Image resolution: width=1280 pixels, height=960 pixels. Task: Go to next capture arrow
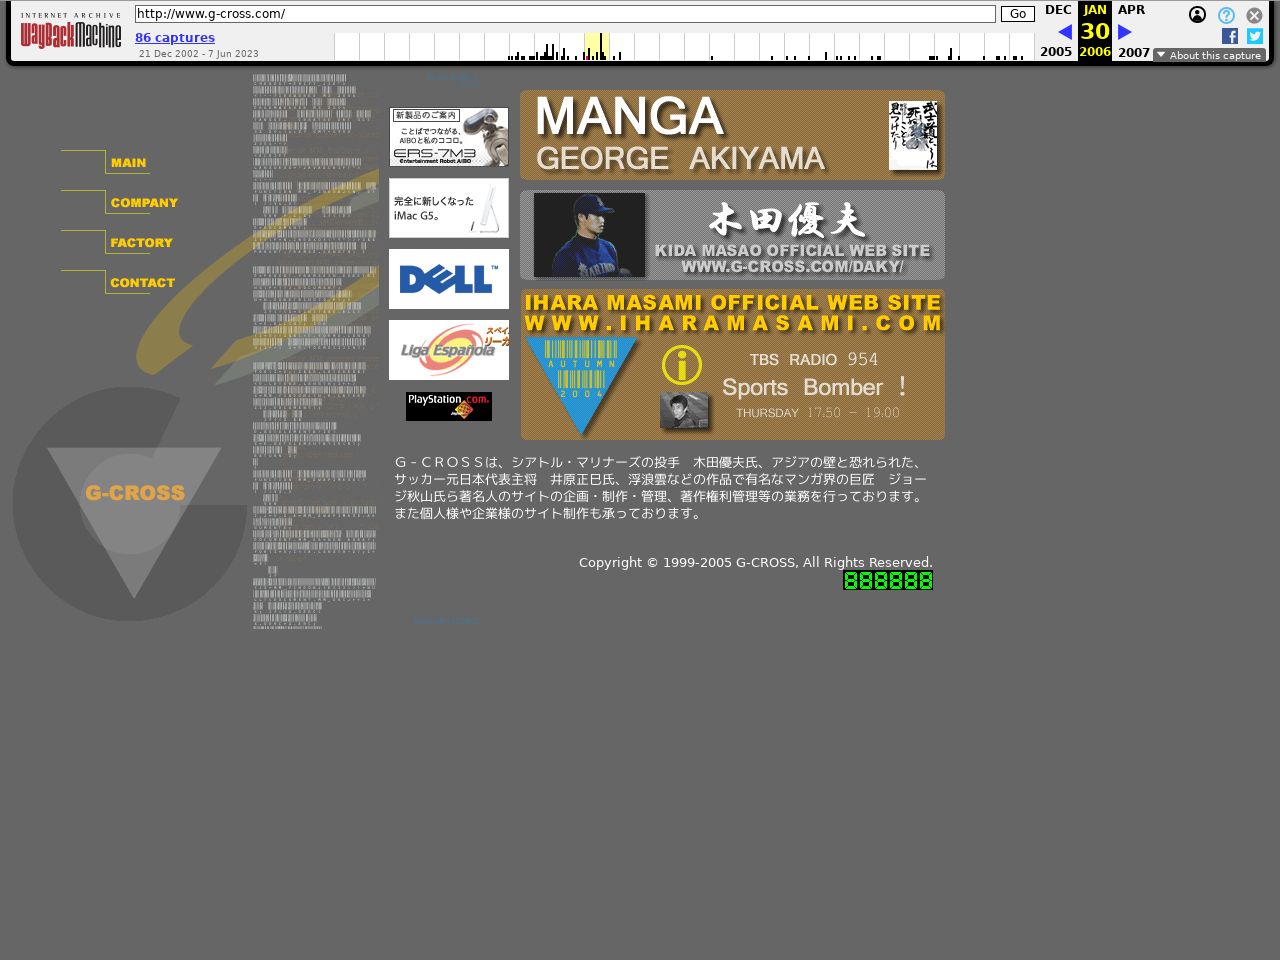(x=1124, y=32)
